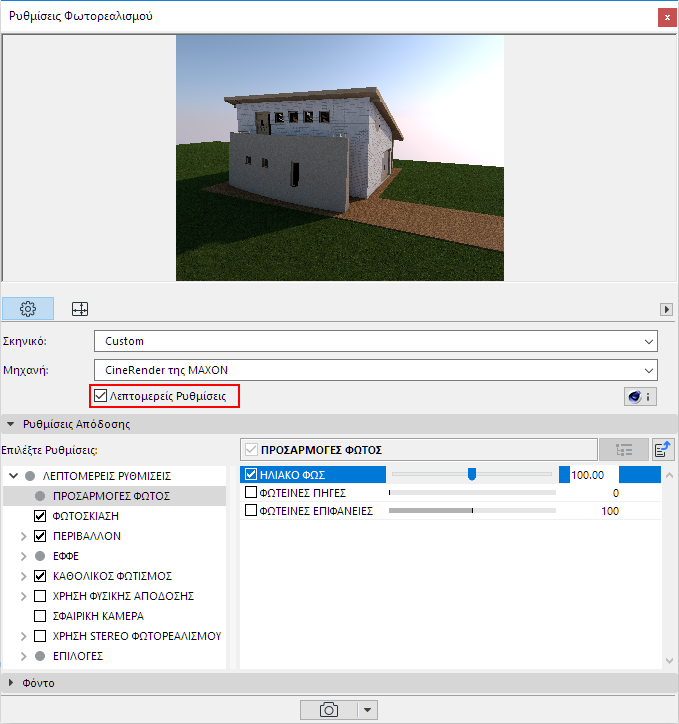Enable ΧΡΗΣΗ STEREO ΦΩΤΟΡΕΑΛΙΣΜΟΥ checkbox
Screen dimensions: 679x724
(x=40, y=636)
